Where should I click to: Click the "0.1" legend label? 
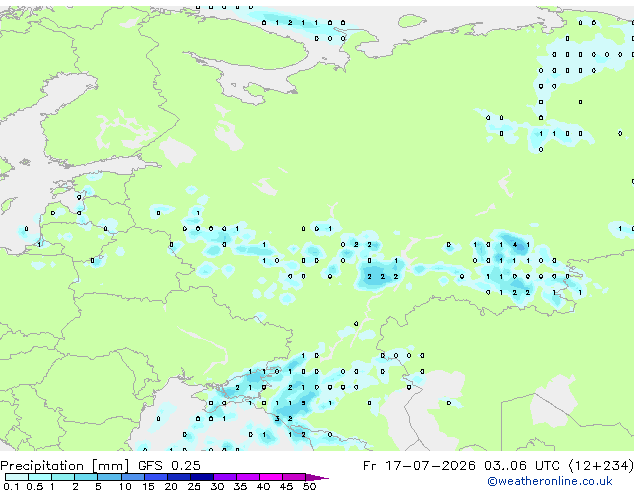click(11, 486)
